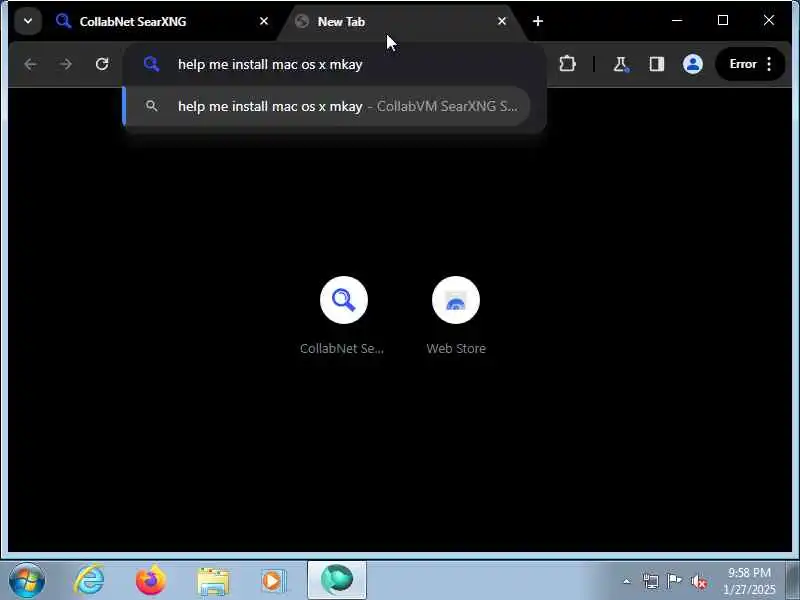Open Windows Explorer from taskbar
The image size is (800, 600).
213,581
